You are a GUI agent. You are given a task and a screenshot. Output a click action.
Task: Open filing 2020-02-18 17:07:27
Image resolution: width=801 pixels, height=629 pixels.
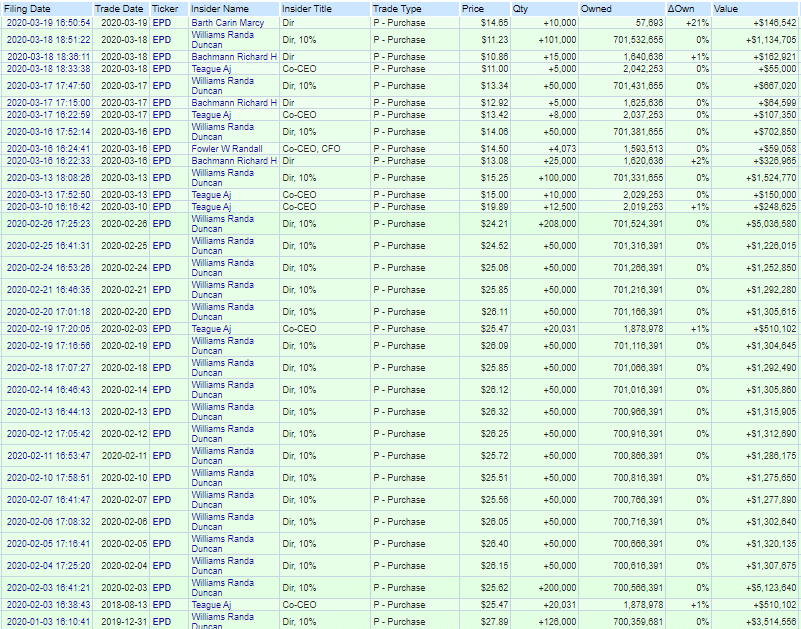49,368
